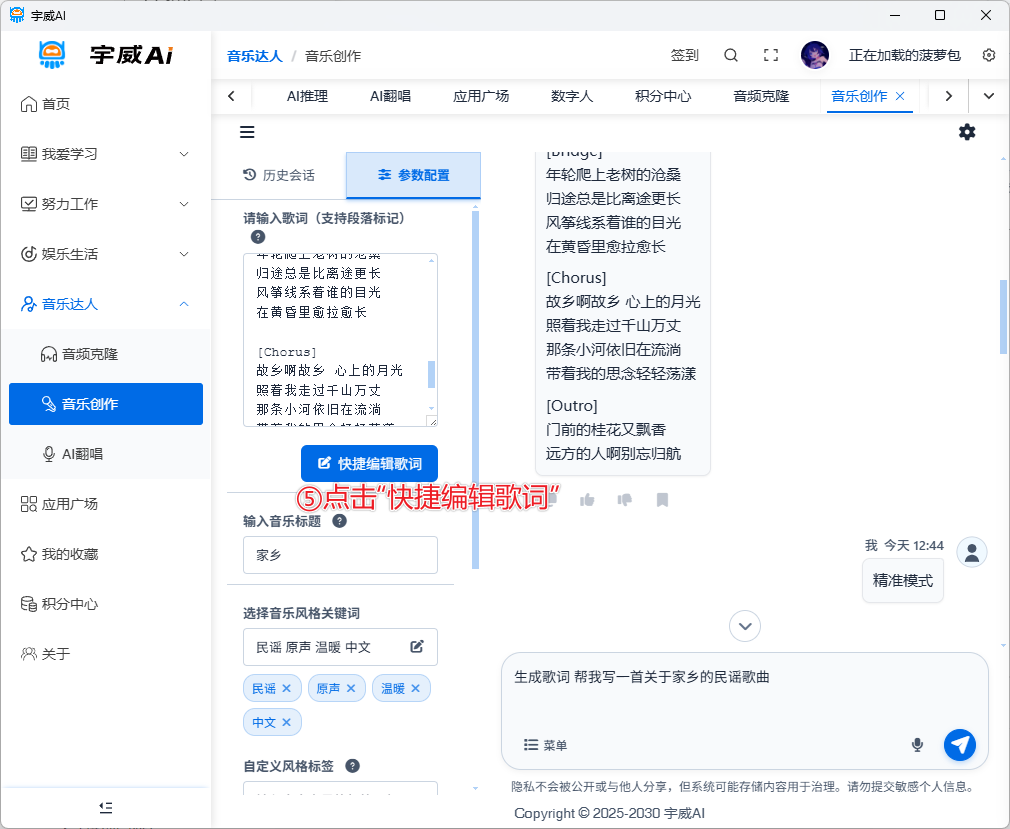Switch to the 历史会话 tab

[279, 175]
